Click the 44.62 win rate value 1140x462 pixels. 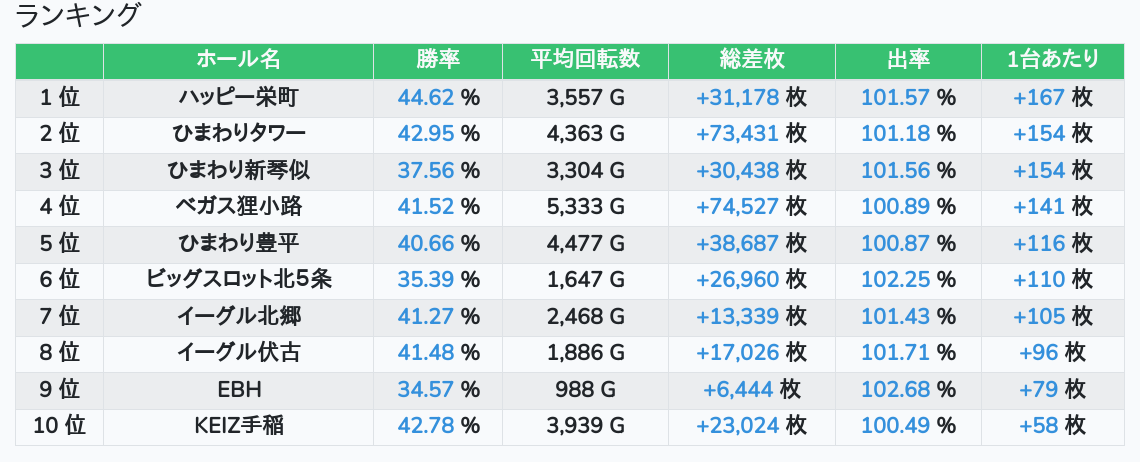tap(426, 98)
